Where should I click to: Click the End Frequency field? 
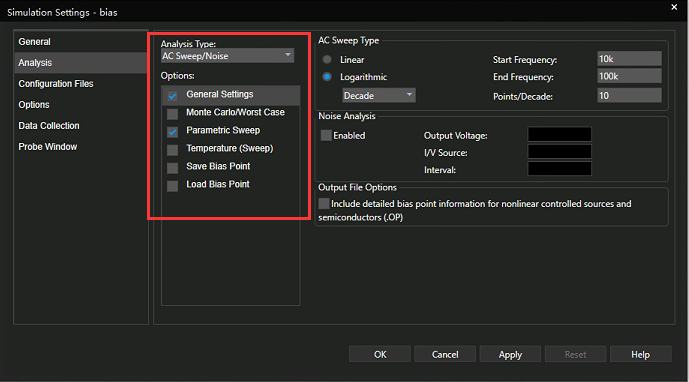[x=629, y=76]
